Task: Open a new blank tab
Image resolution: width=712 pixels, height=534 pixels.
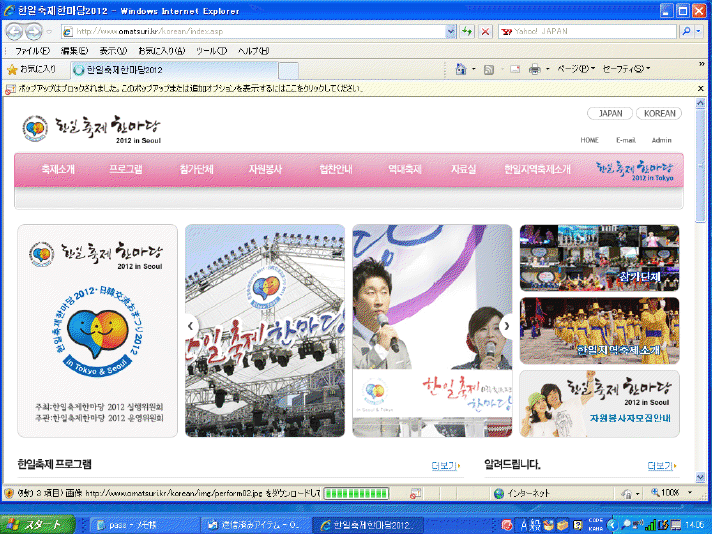Action: click(288, 70)
